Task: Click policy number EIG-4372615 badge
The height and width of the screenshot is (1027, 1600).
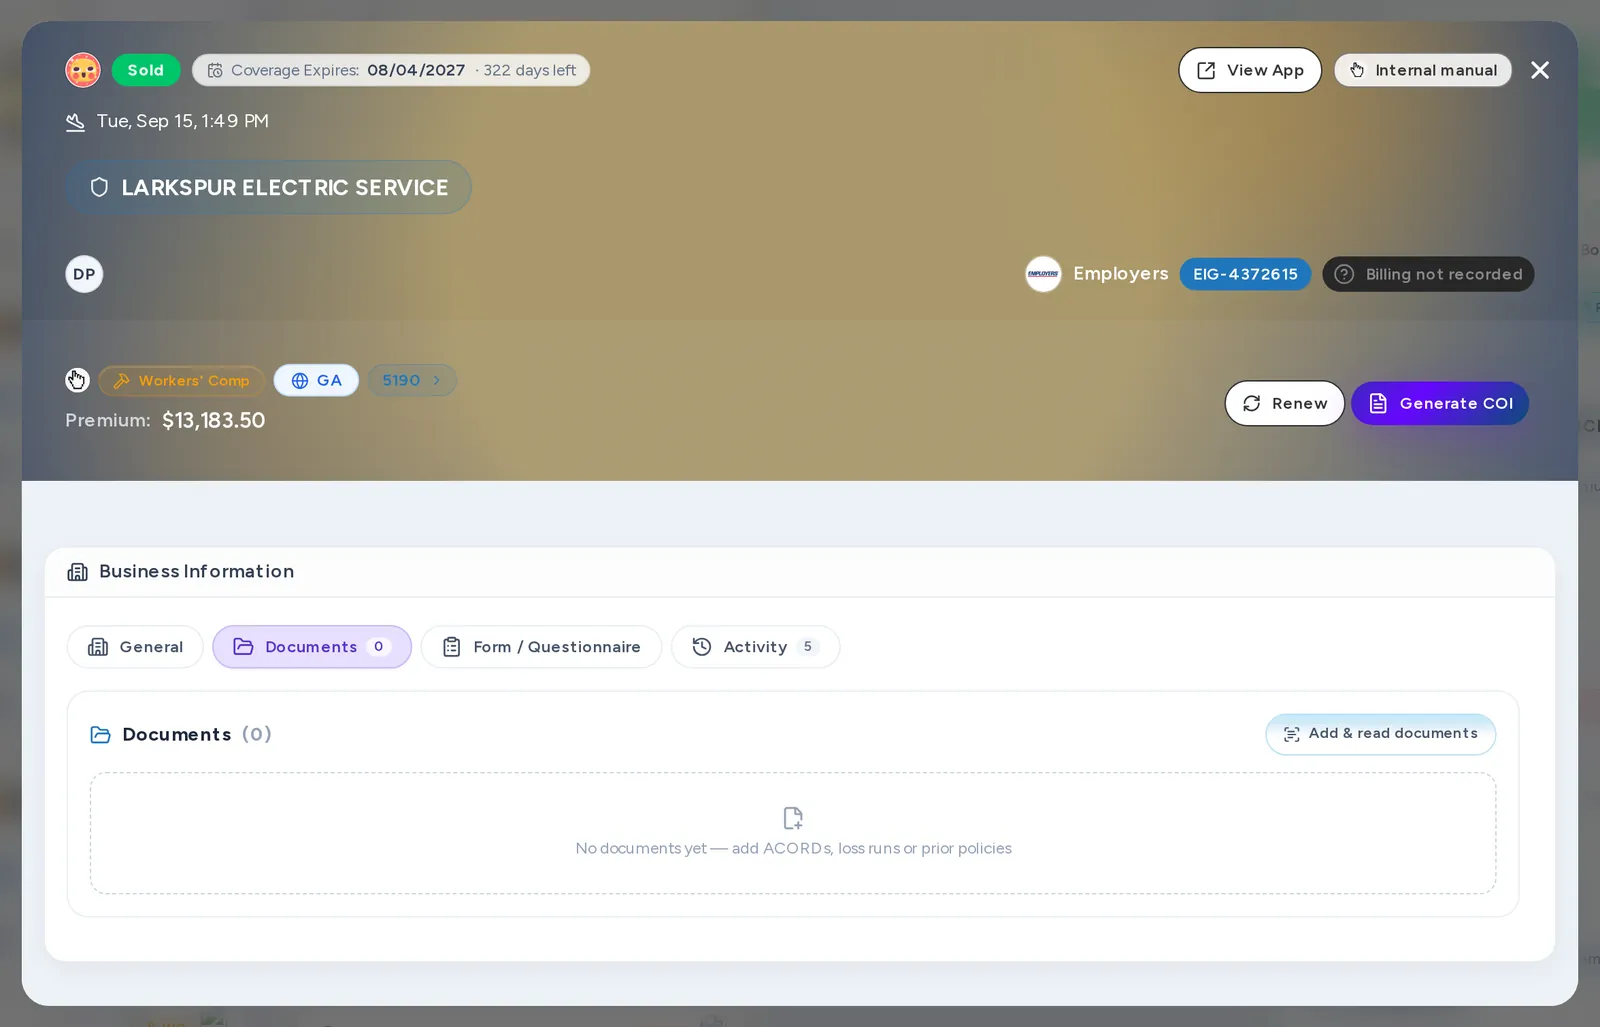Action: (x=1245, y=274)
